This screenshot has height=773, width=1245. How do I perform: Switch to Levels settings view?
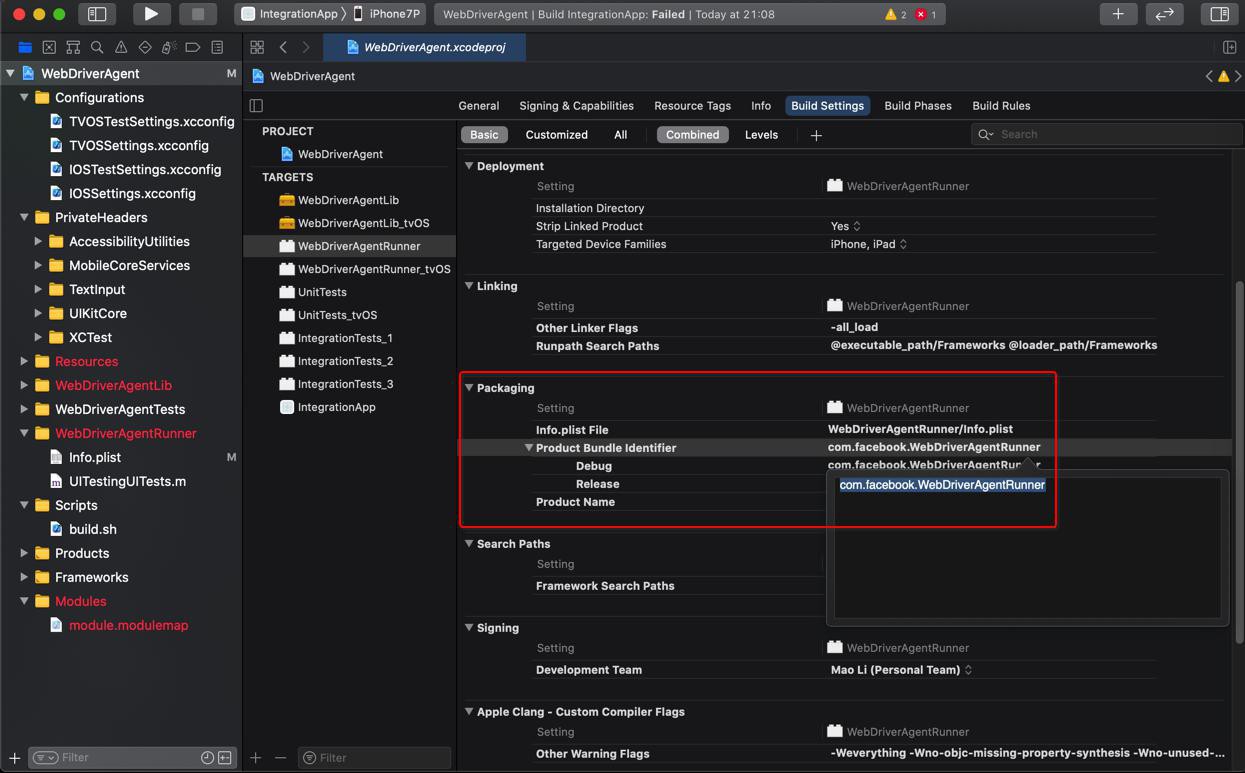pyautogui.click(x=761, y=135)
